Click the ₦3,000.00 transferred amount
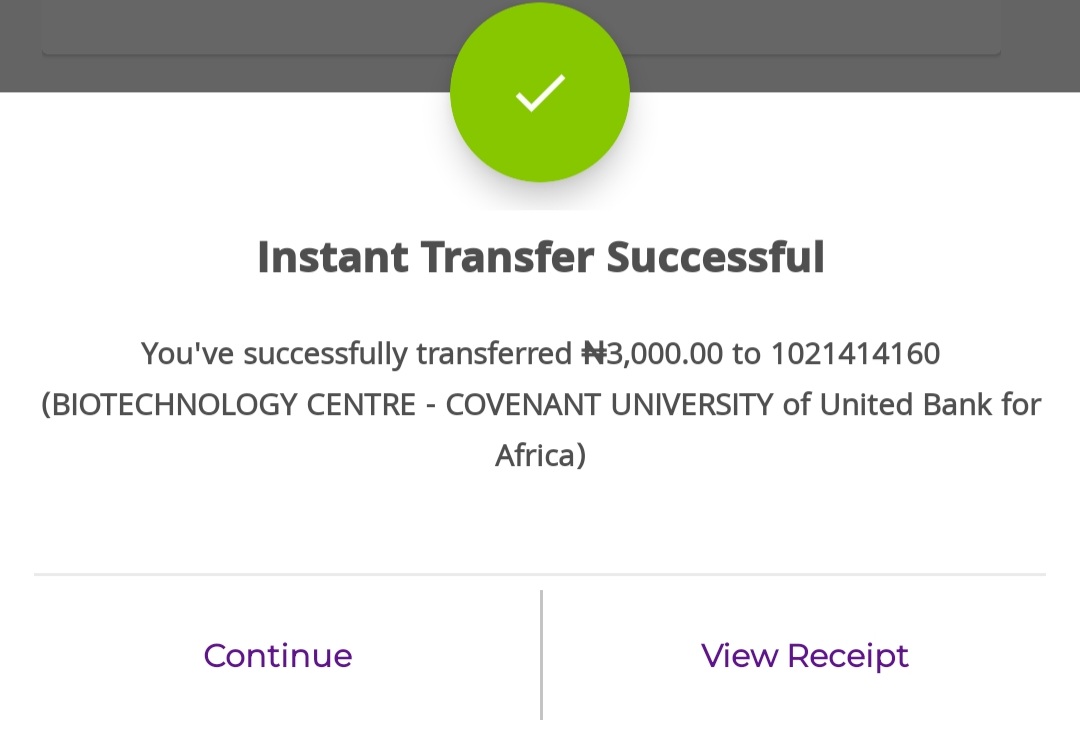The width and height of the screenshot is (1080, 734). (652, 354)
